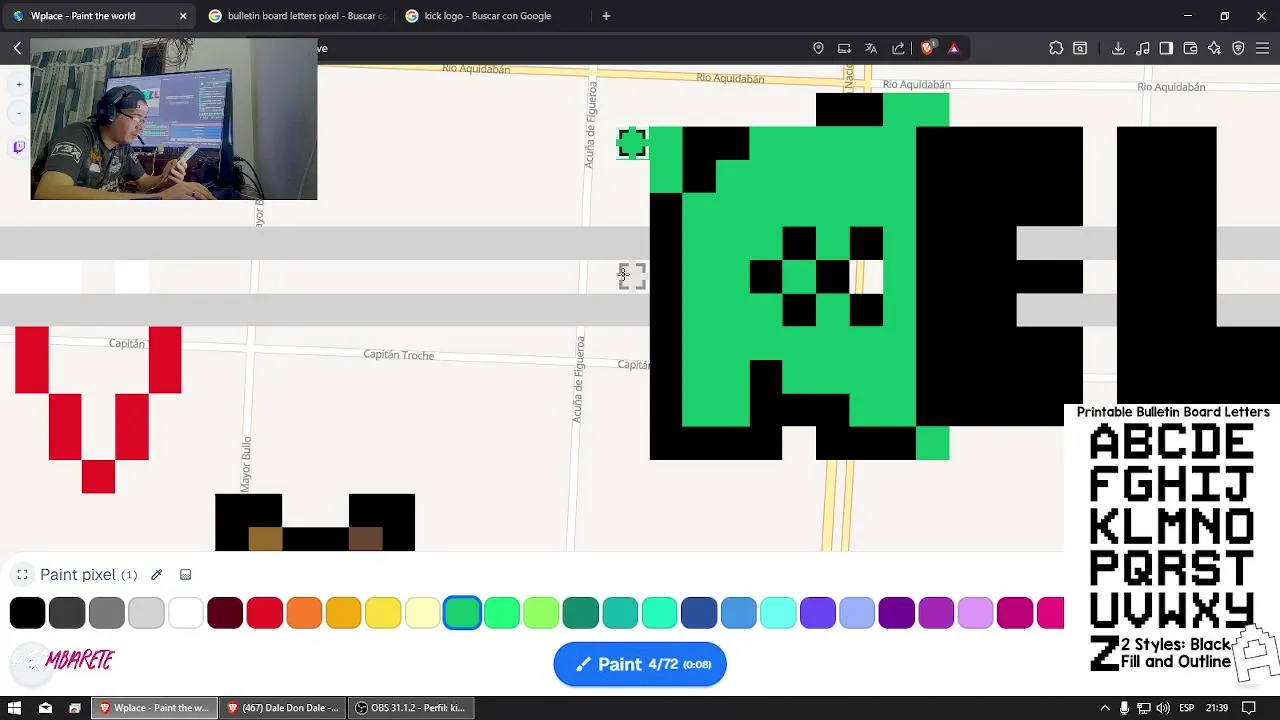Select the orange color swatch
Viewport: 1280px width, 720px height.
tap(304, 613)
